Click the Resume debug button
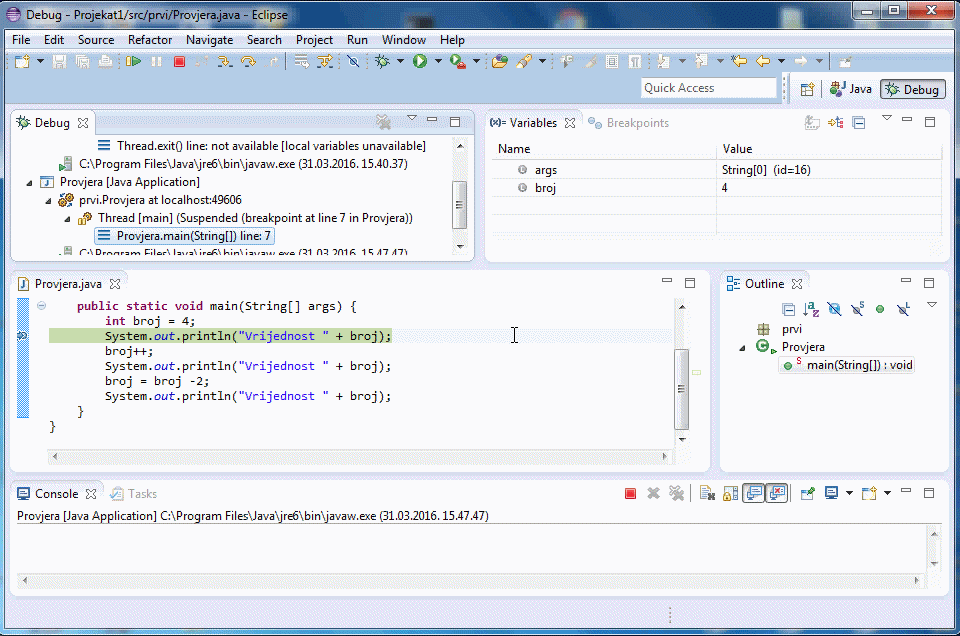The width and height of the screenshot is (960, 636). 133,62
